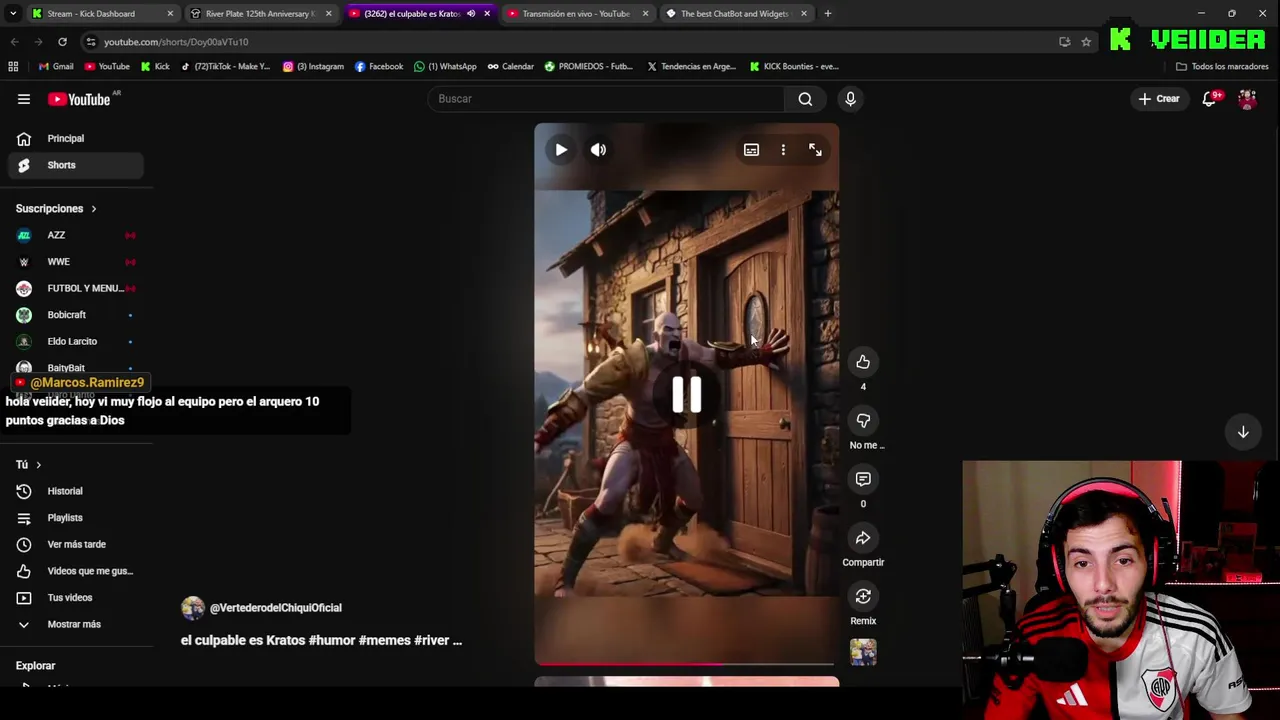The height and width of the screenshot is (720, 1280).
Task: Open the Kick bookmark
Action: (155, 67)
